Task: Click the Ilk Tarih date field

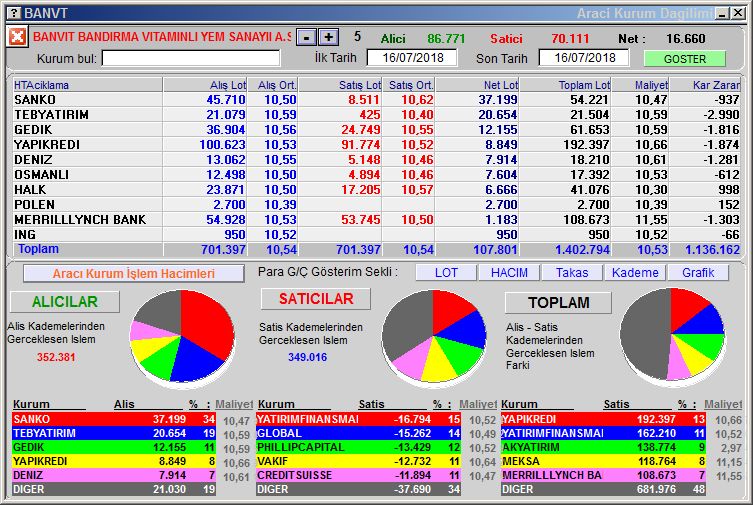Action: [412, 58]
